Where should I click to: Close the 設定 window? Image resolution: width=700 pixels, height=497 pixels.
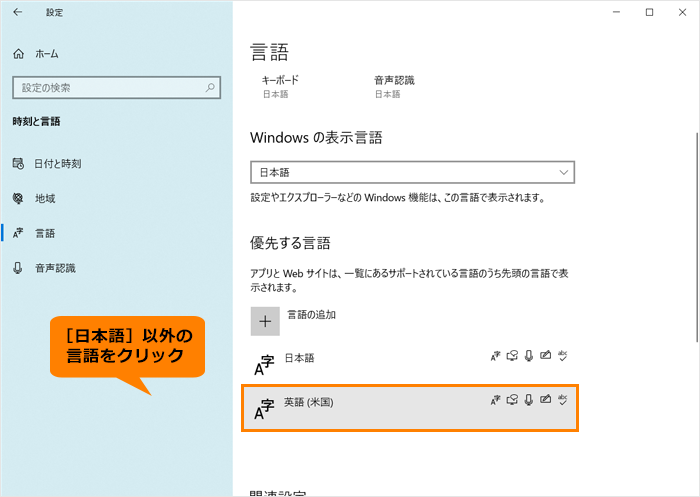coord(682,13)
